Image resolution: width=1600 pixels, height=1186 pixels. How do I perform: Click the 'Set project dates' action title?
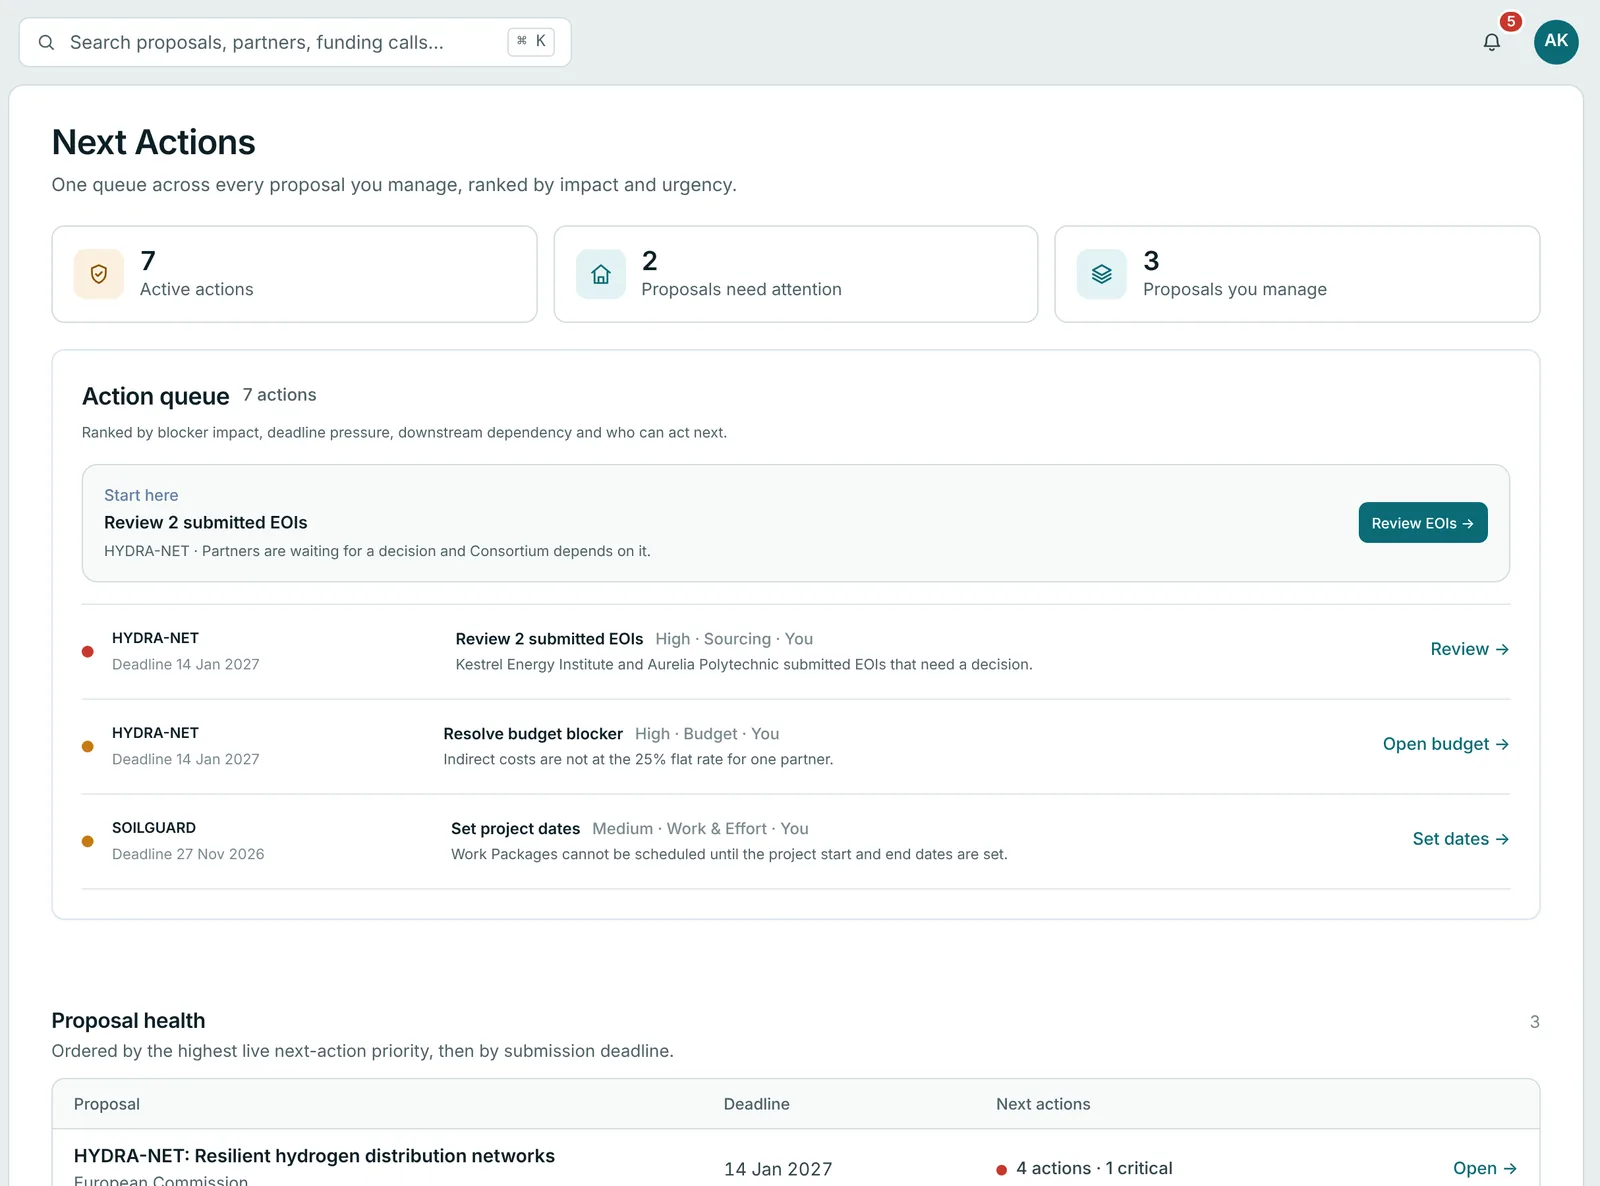click(x=515, y=829)
